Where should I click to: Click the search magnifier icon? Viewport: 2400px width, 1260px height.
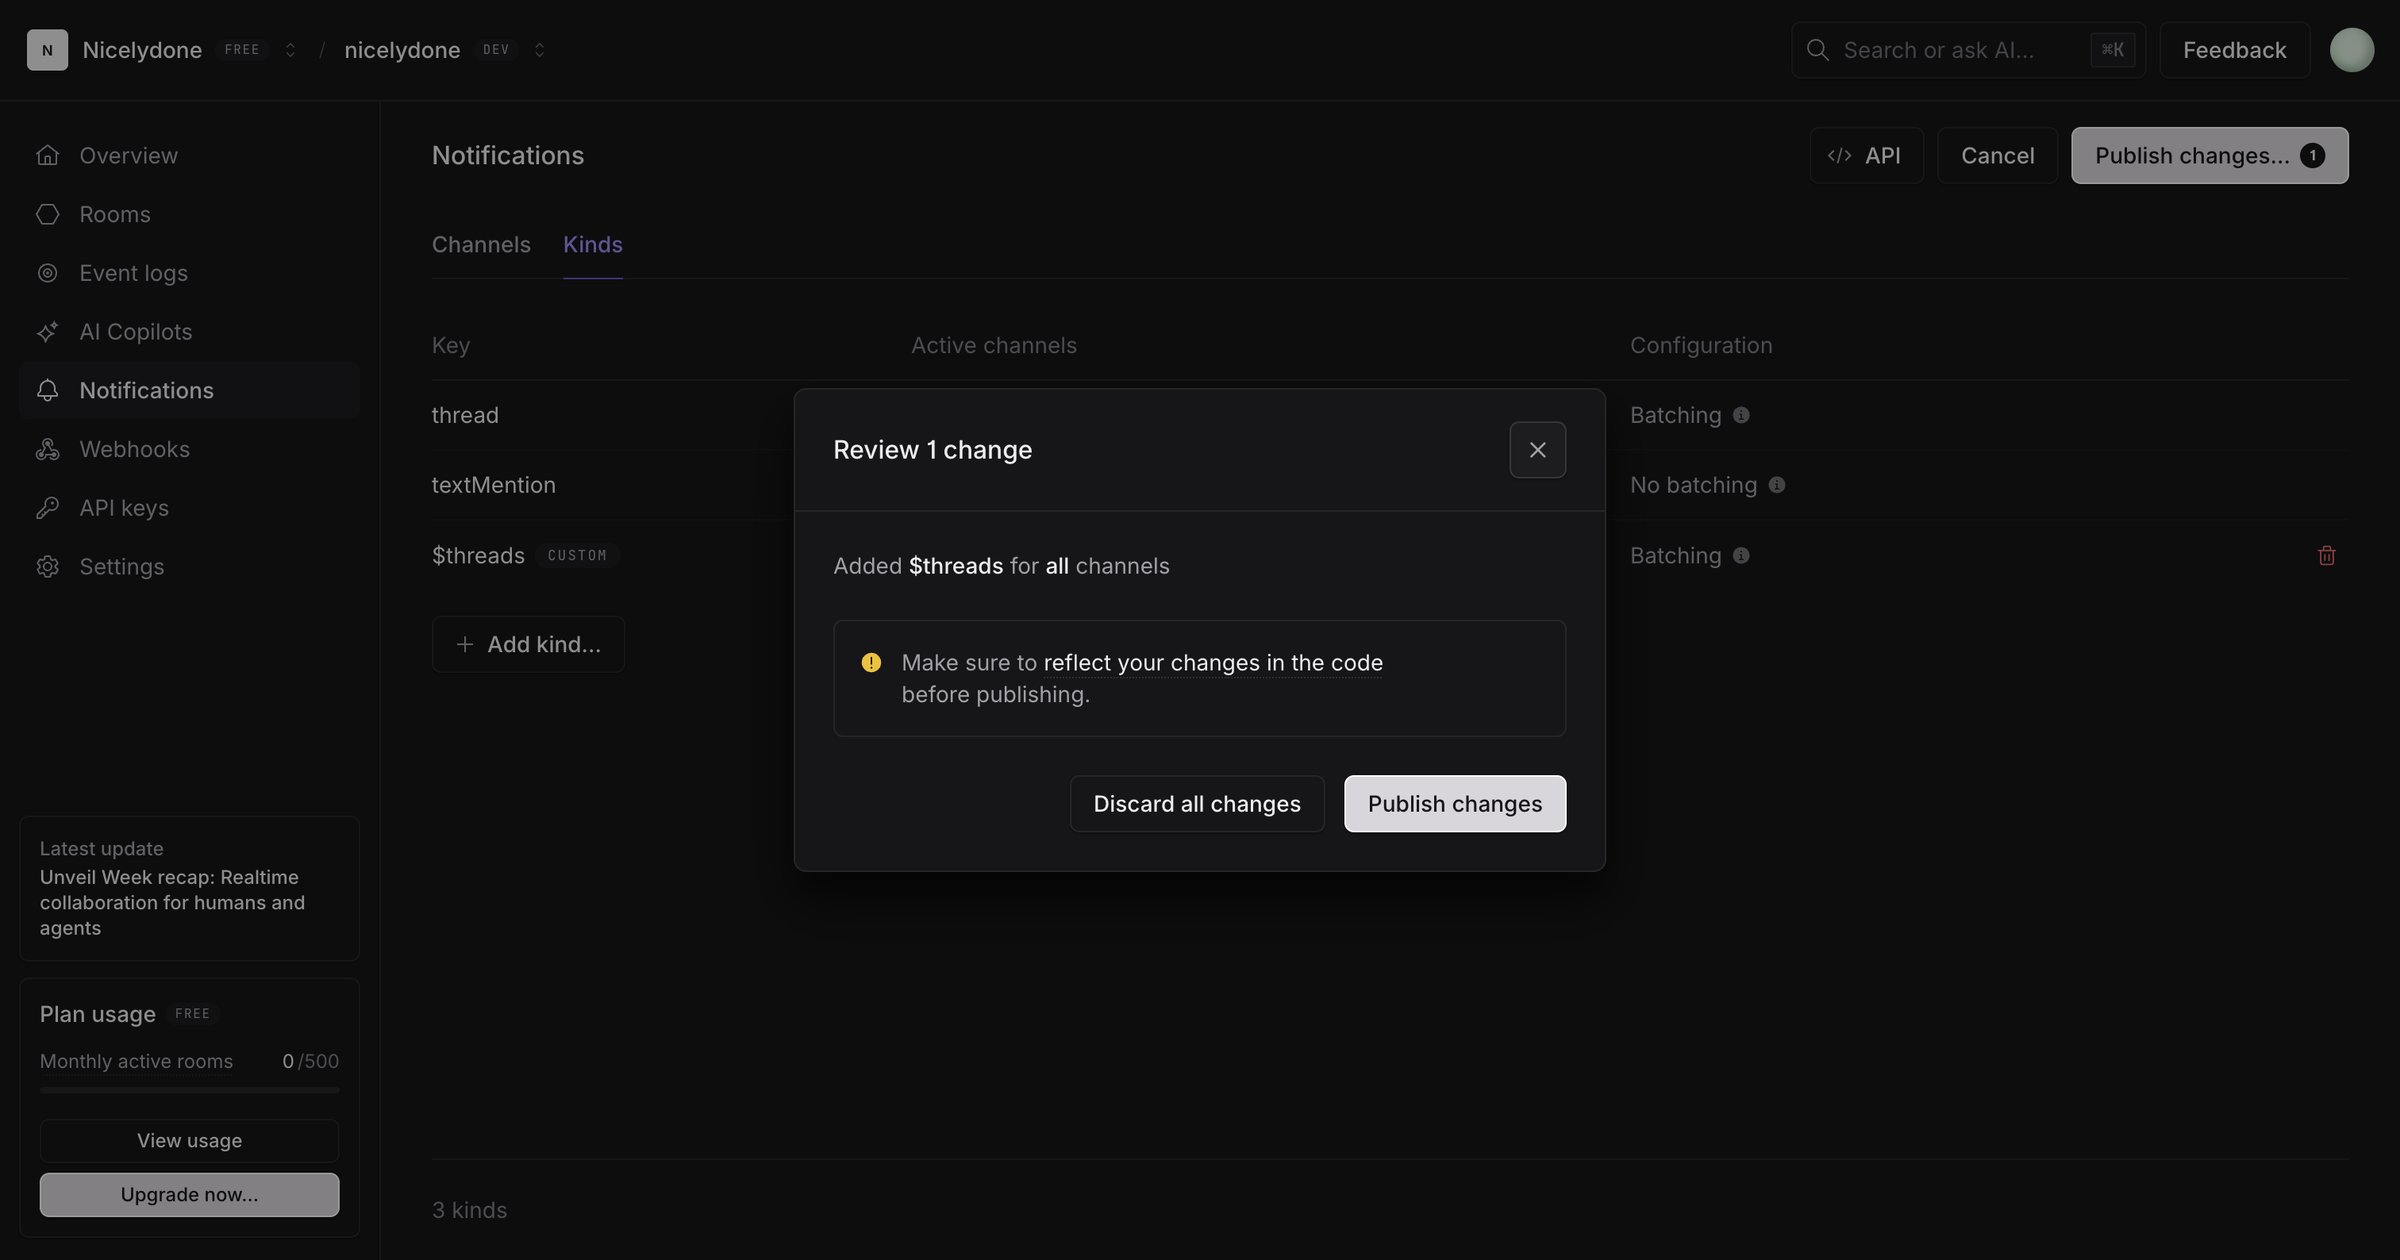1818,50
